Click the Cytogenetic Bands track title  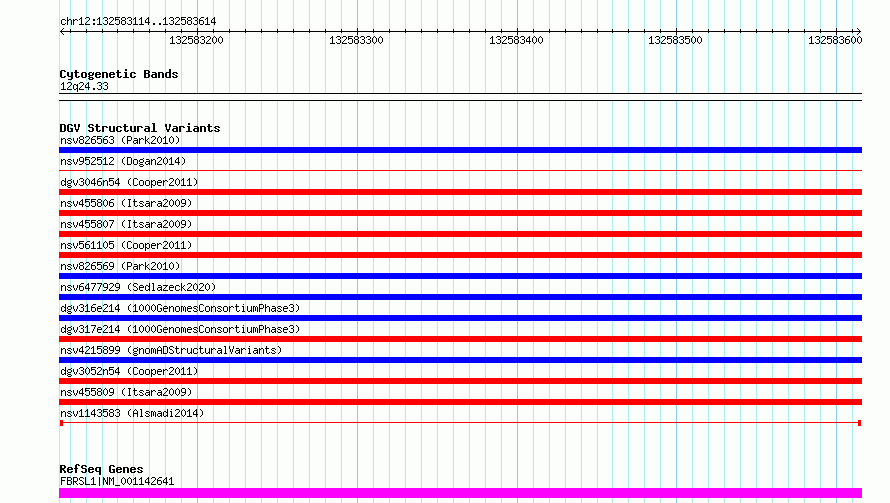point(119,74)
